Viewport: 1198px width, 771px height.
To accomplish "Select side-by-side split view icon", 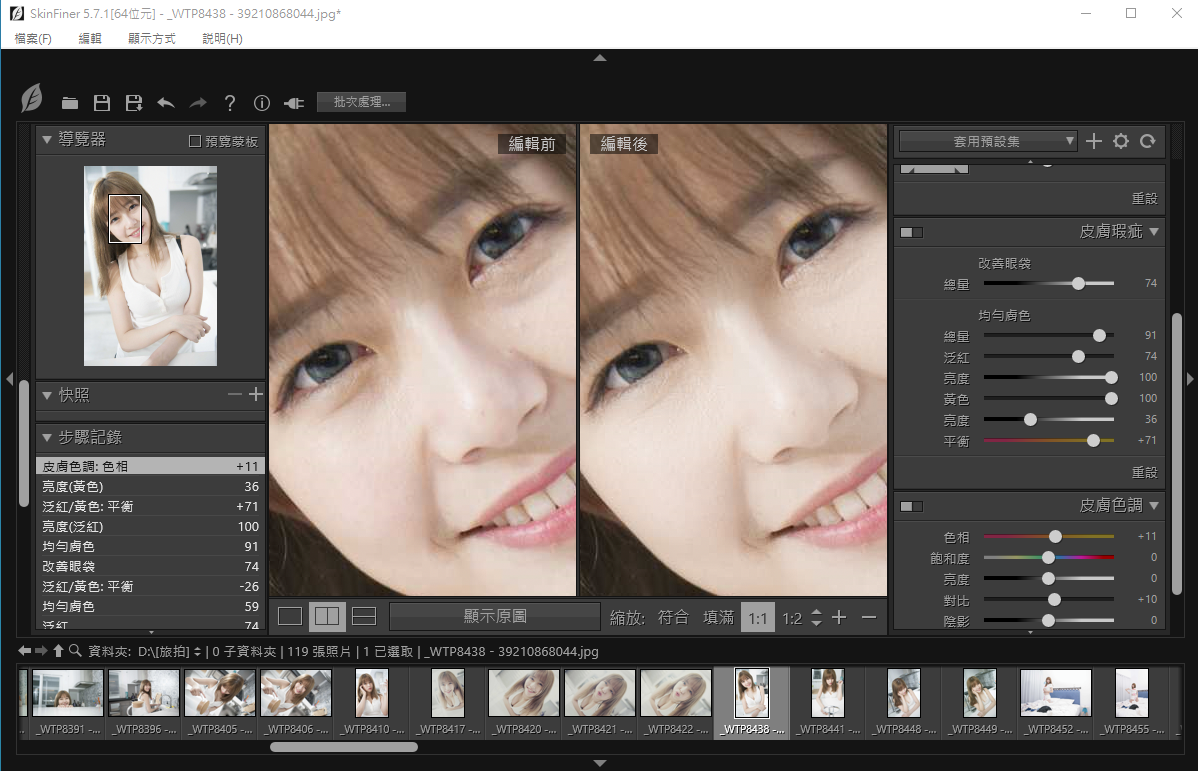I will 327,617.
